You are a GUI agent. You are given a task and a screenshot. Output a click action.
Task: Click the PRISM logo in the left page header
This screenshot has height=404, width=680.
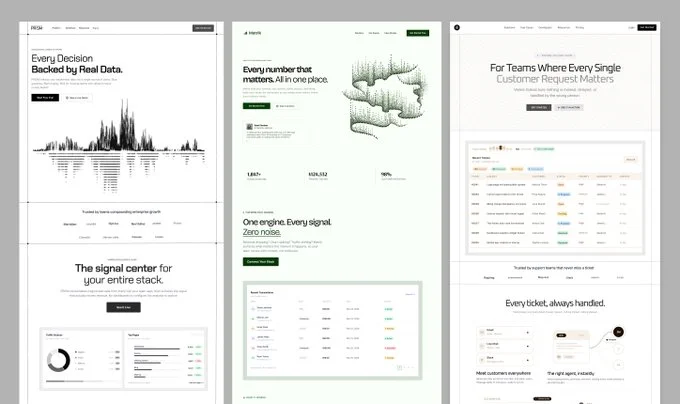(37, 28)
